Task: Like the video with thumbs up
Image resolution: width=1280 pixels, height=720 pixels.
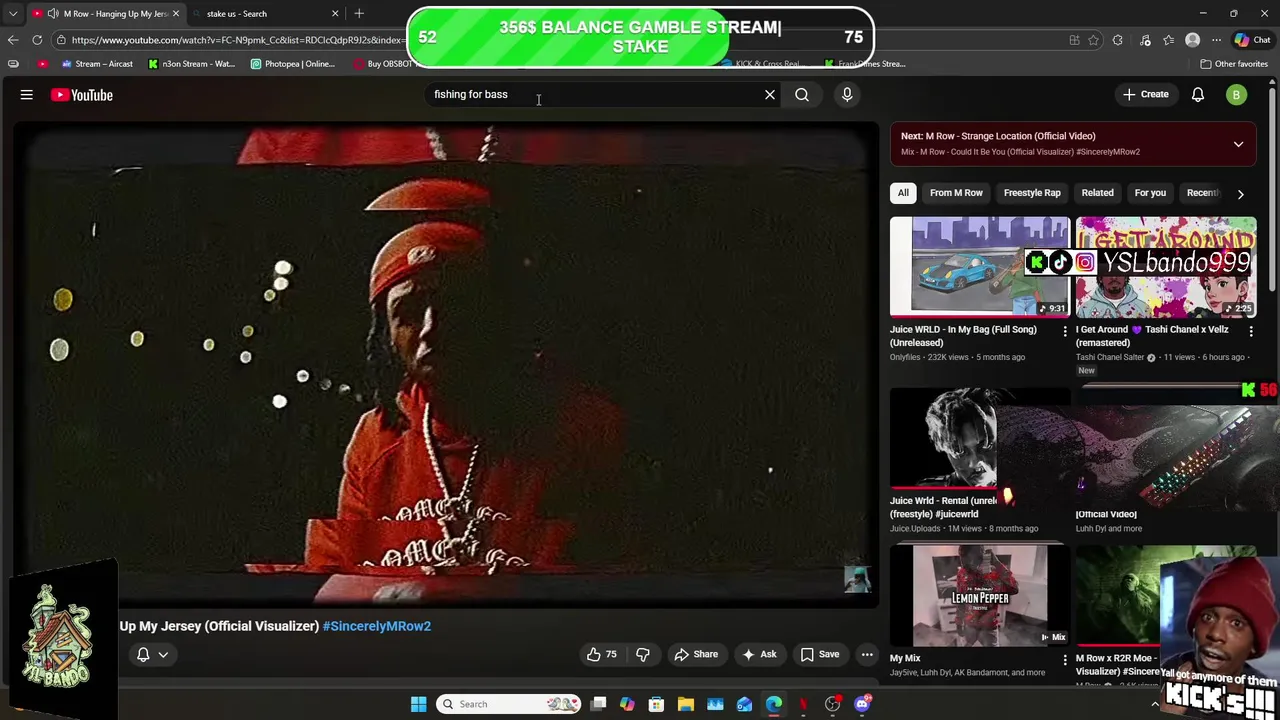Action: tap(601, 654)
